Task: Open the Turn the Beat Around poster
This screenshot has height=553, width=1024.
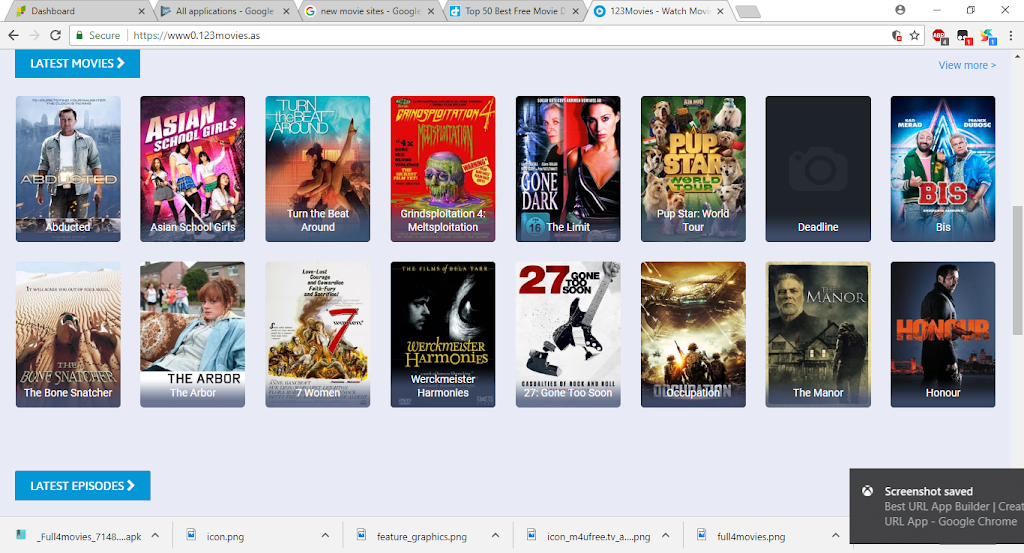Action: 317,169
